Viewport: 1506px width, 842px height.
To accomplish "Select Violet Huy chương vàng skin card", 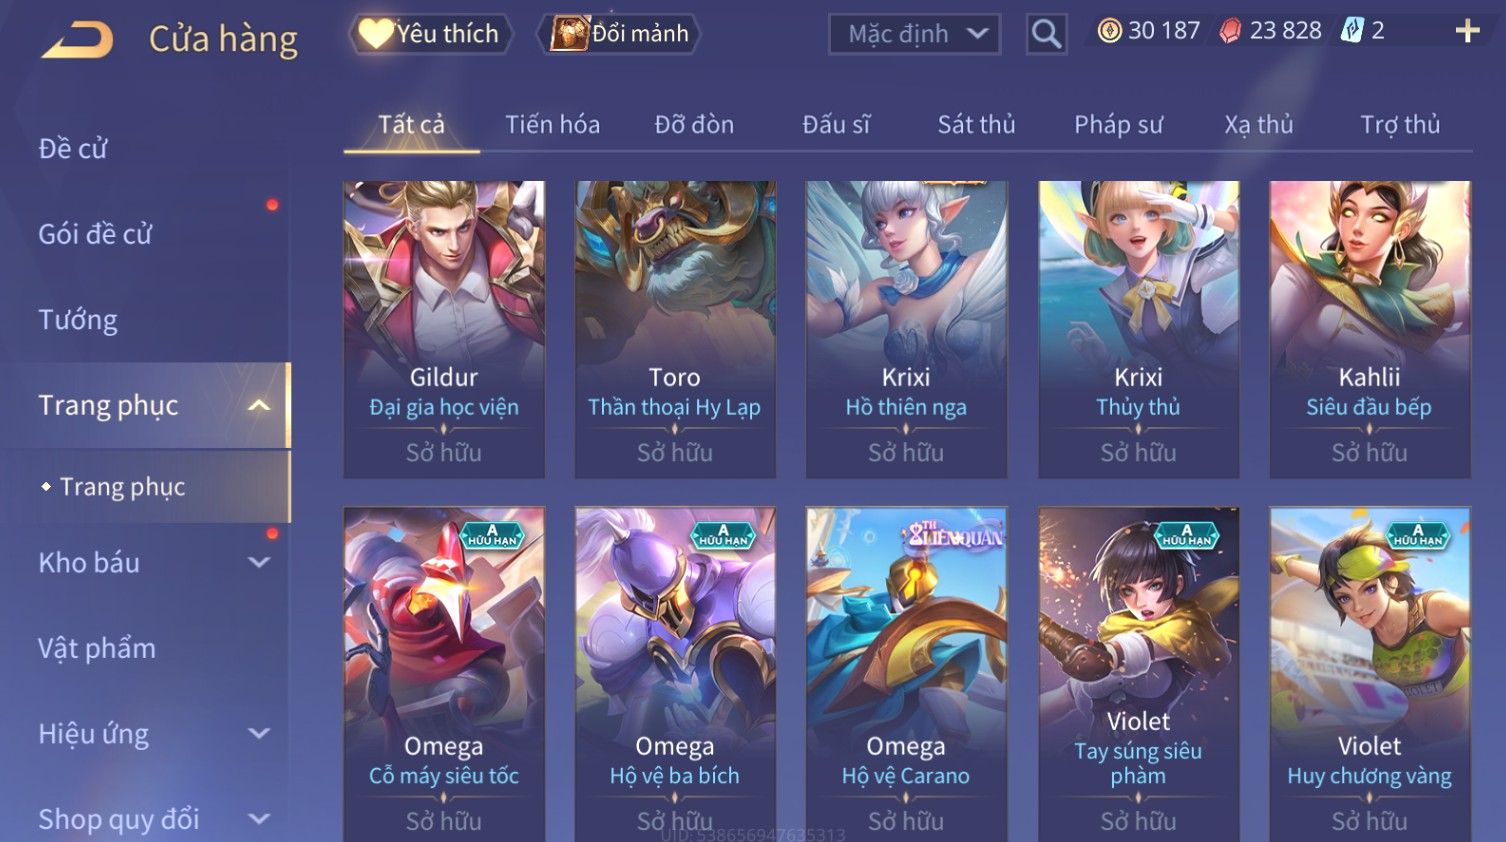I will pos(1369,674).
